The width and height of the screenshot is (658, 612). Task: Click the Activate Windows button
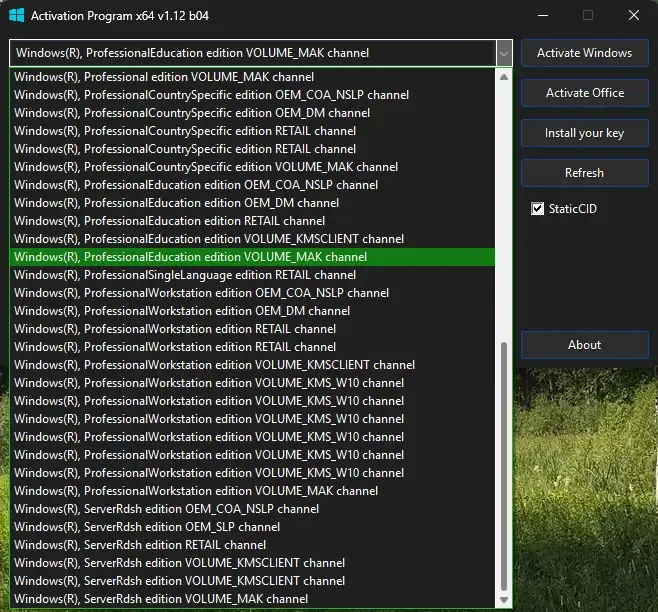[x=585, y=53]
